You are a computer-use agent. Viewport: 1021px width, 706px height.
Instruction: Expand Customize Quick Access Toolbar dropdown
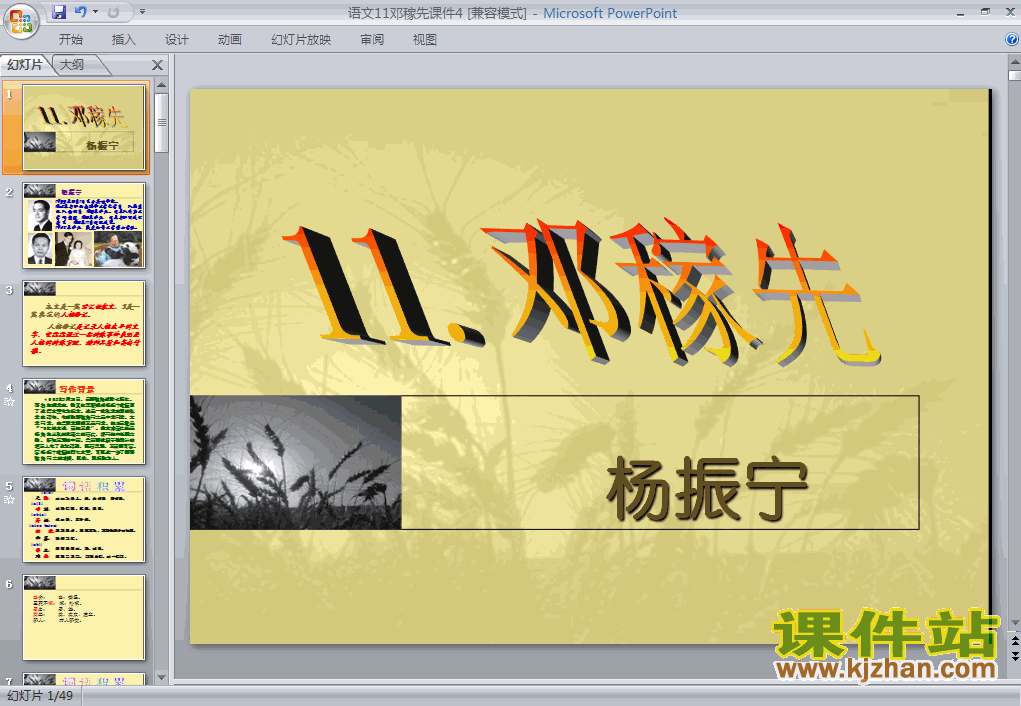coord(142,12)
